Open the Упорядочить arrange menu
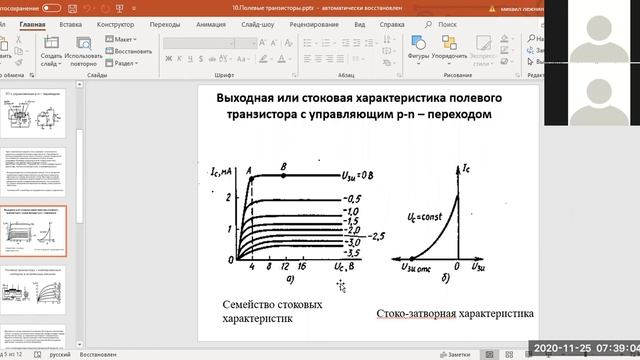 (x=449, y=50)
